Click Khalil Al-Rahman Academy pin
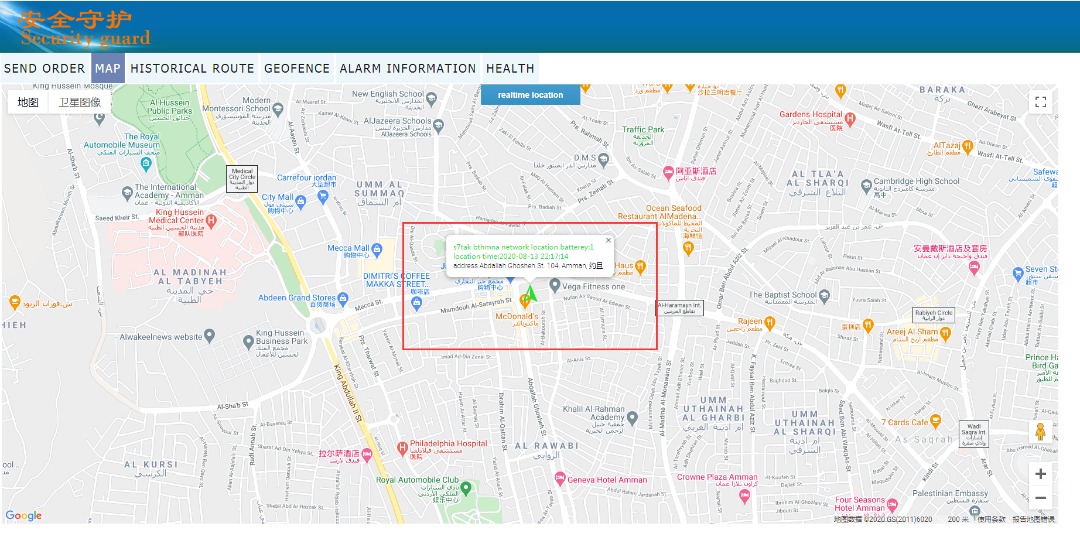 [632, 417]
